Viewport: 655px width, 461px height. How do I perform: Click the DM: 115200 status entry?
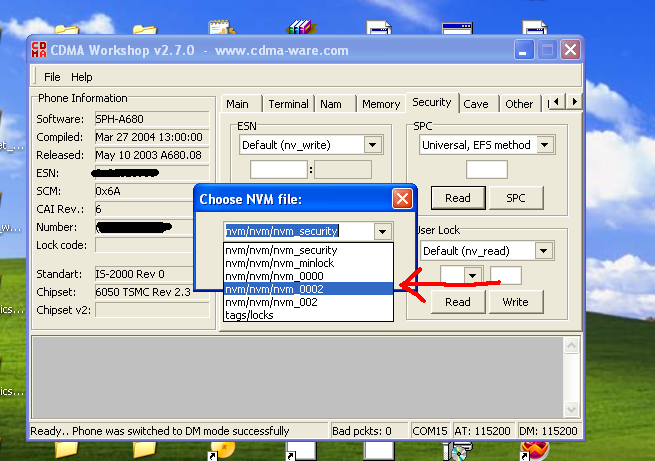point(548,431)
